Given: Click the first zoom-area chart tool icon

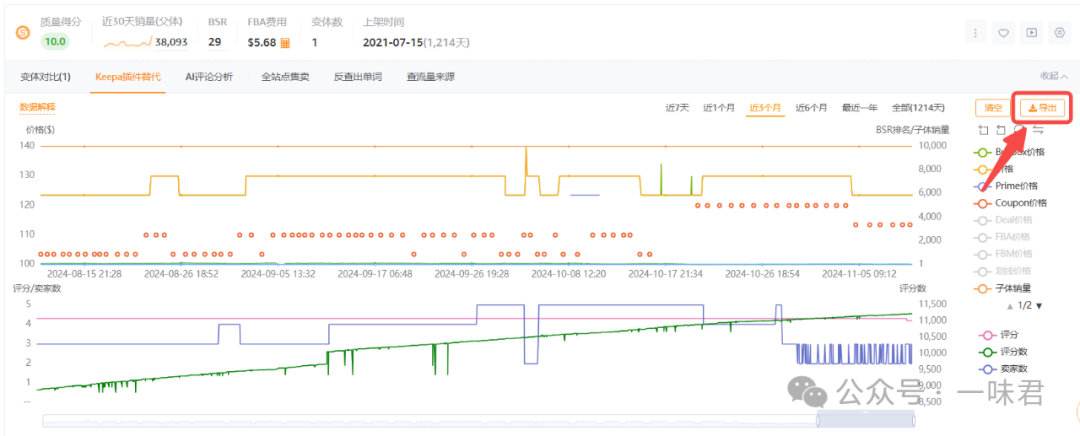Looking at the screenshot, I should coord(983,130).
